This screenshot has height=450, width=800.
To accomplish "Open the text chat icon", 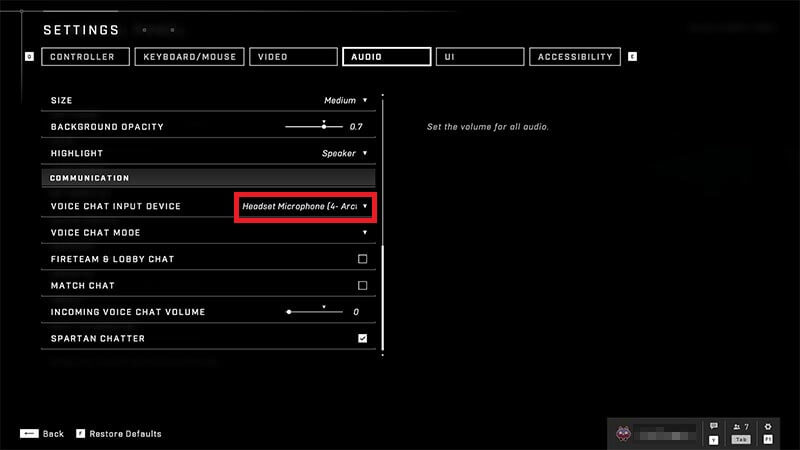I will (x=713, y=426).
